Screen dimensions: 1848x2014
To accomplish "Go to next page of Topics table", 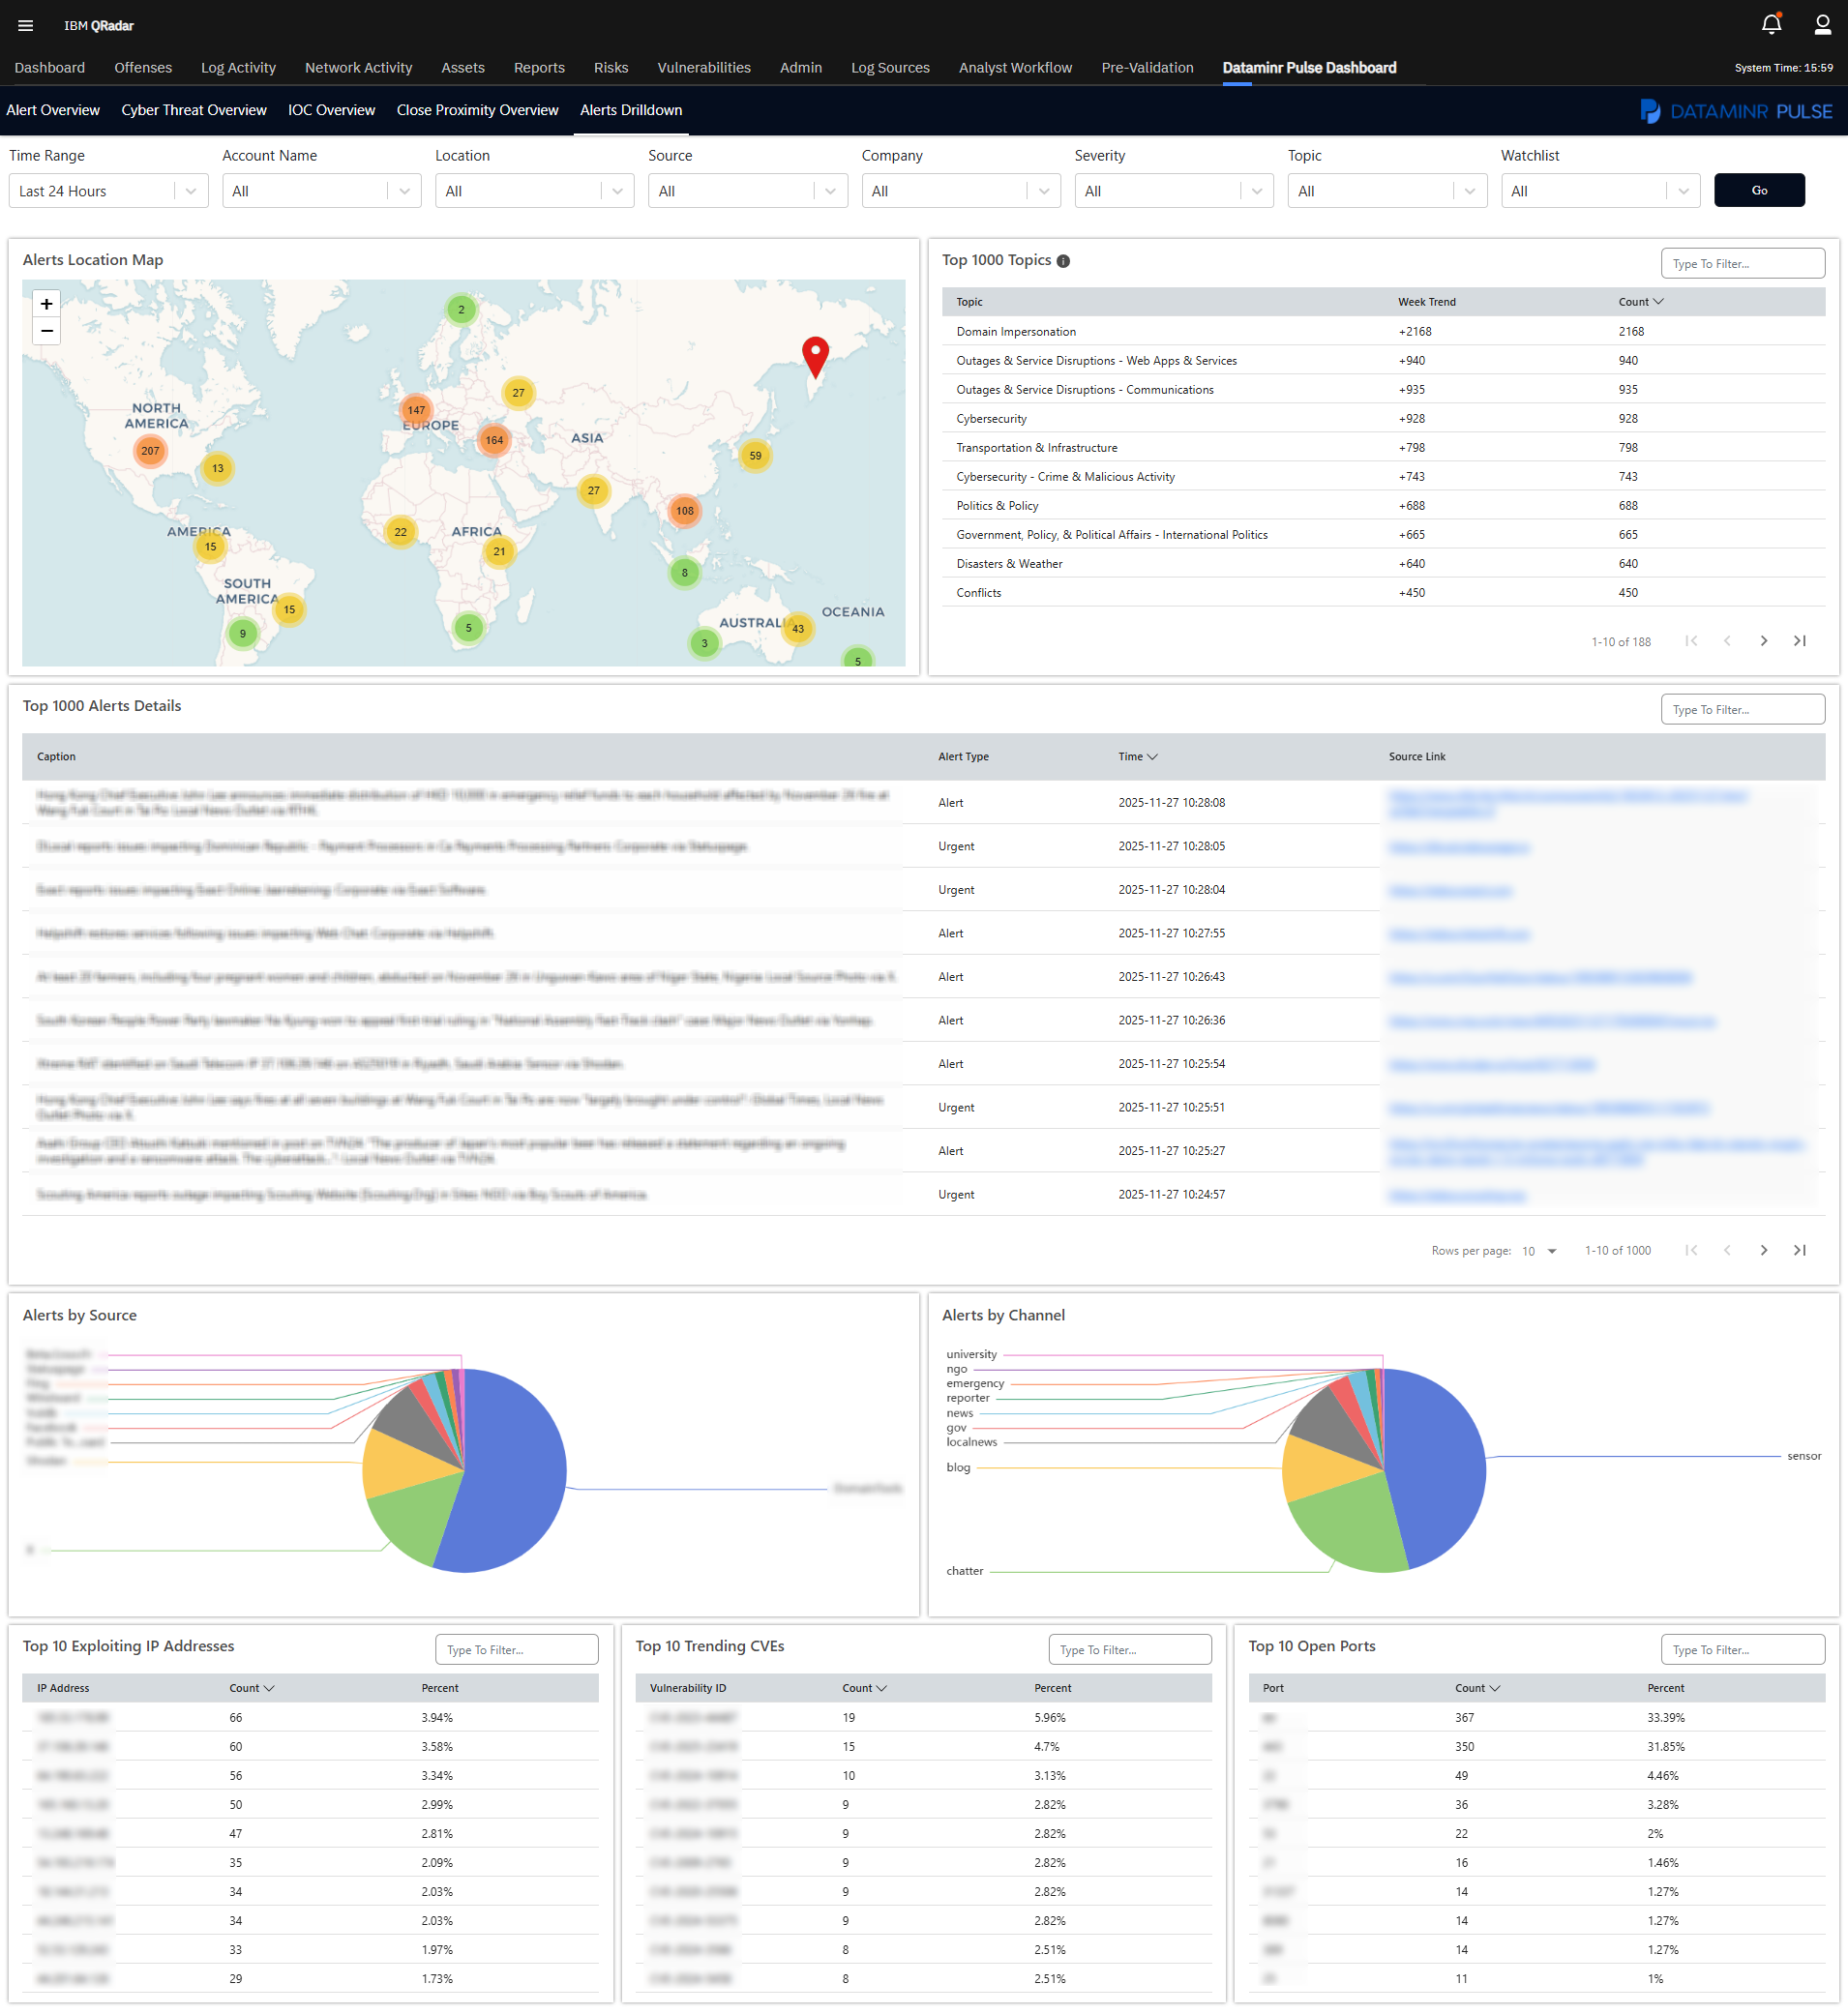I will point(1763,641).
